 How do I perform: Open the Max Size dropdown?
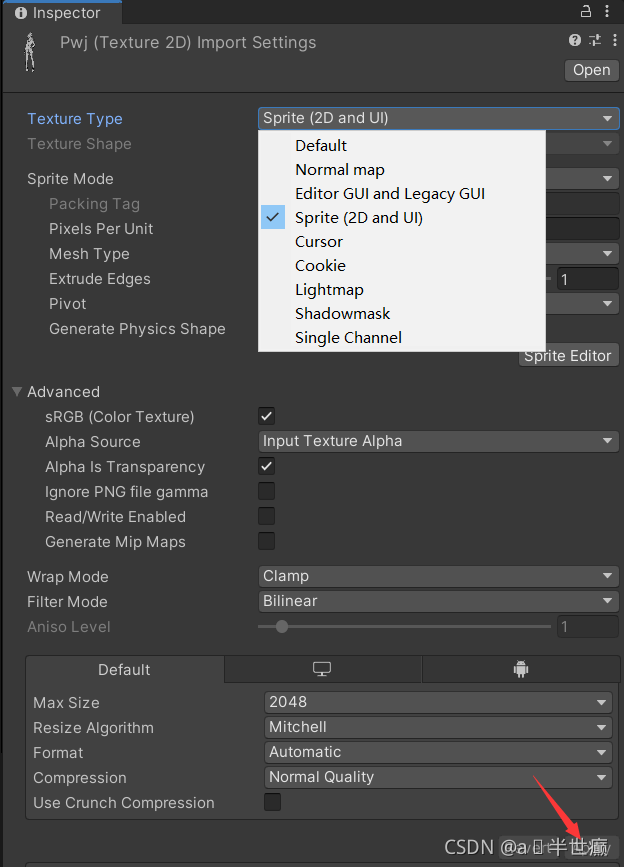[x=438, y=702]
